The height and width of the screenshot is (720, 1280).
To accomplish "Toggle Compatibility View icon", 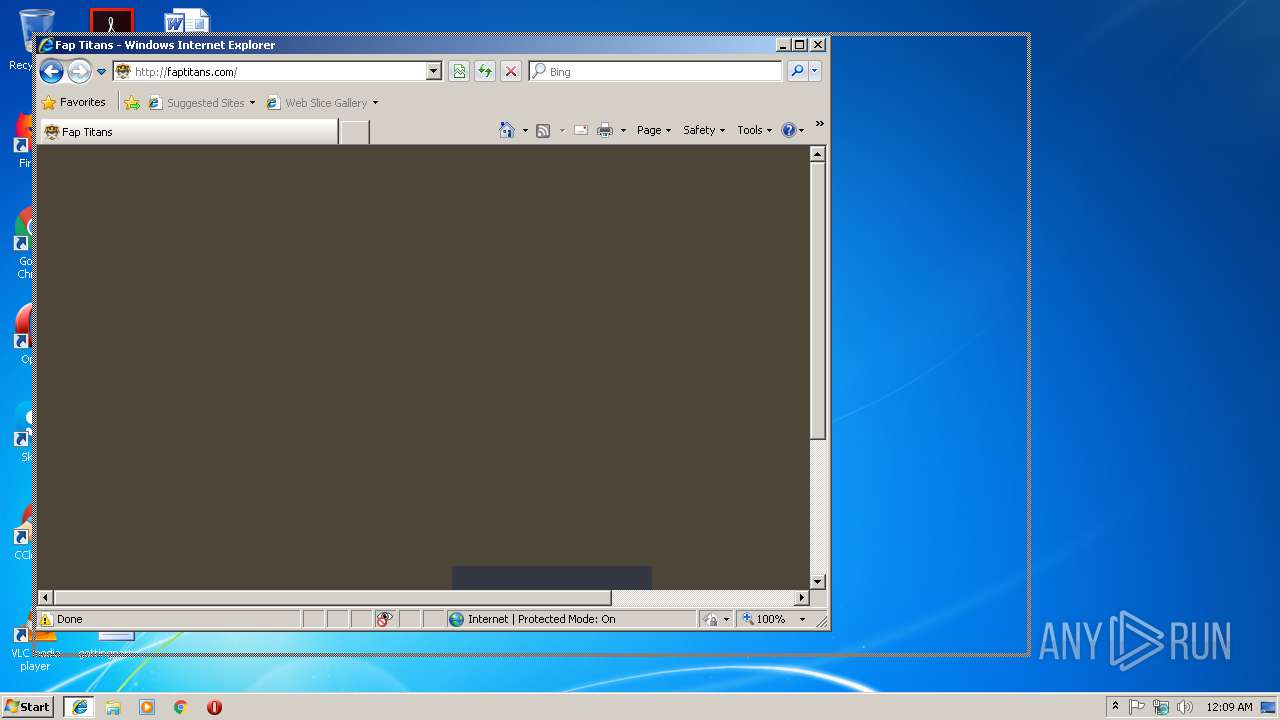I will 459,71.
